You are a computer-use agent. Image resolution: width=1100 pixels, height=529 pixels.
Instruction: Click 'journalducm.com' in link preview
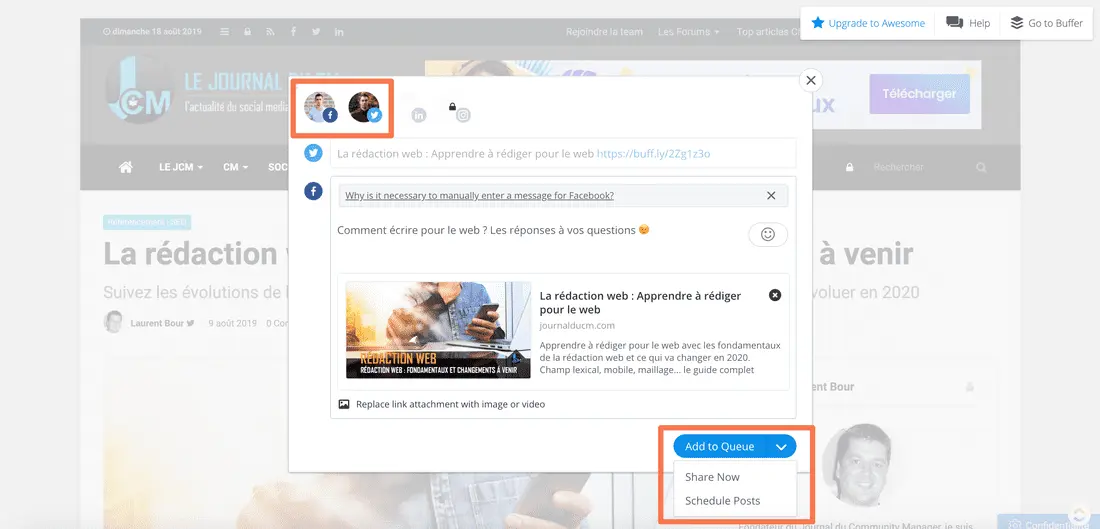577,326
